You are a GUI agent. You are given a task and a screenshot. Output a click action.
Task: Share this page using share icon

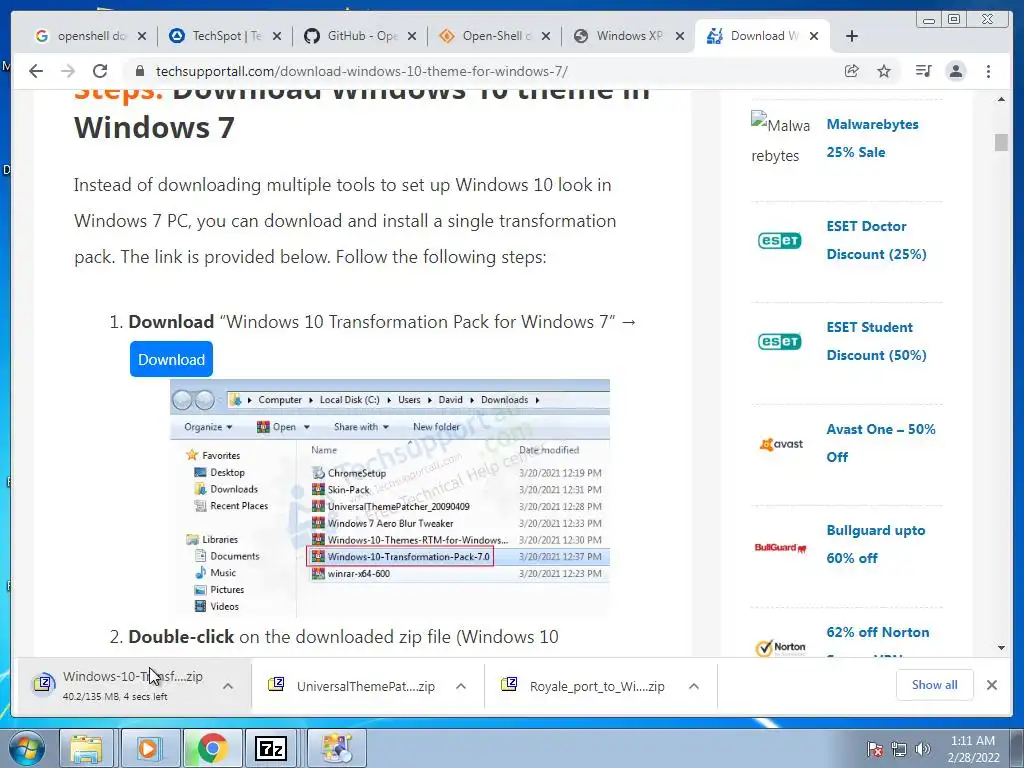click(x=852, y=71)
